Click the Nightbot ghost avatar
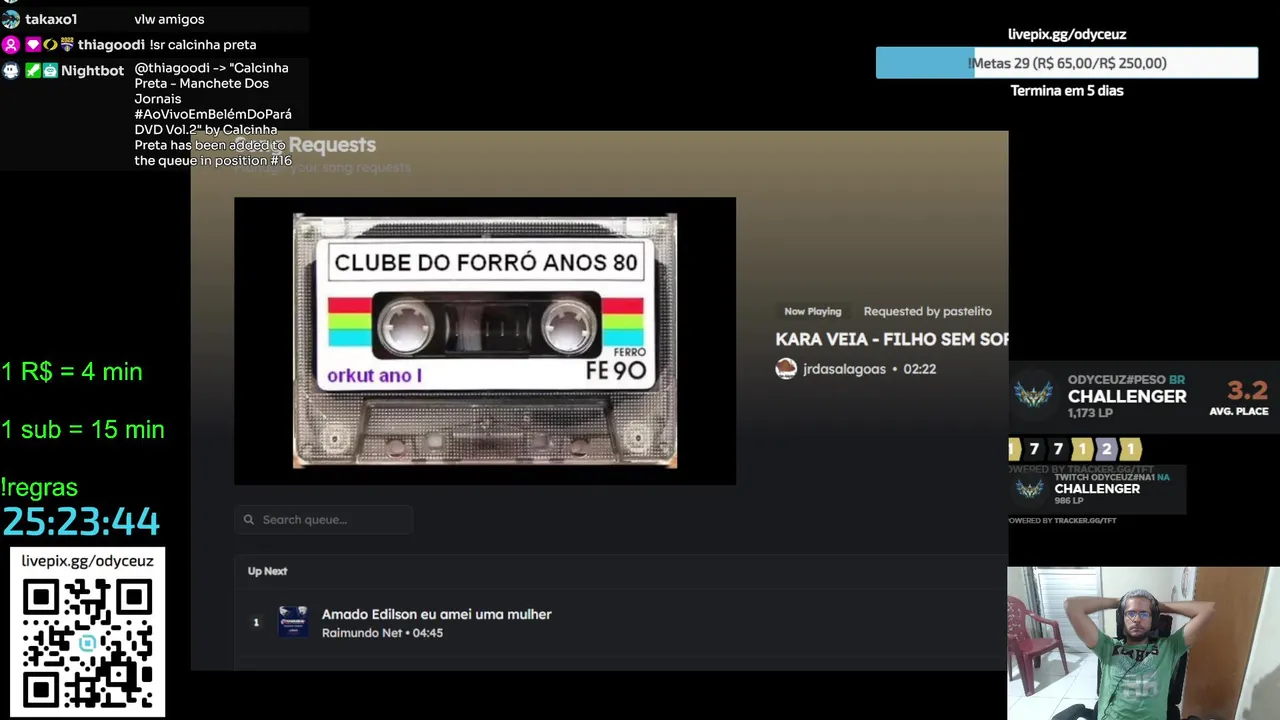Viewport: 1280px width, 720px height. tap(10, 71)
